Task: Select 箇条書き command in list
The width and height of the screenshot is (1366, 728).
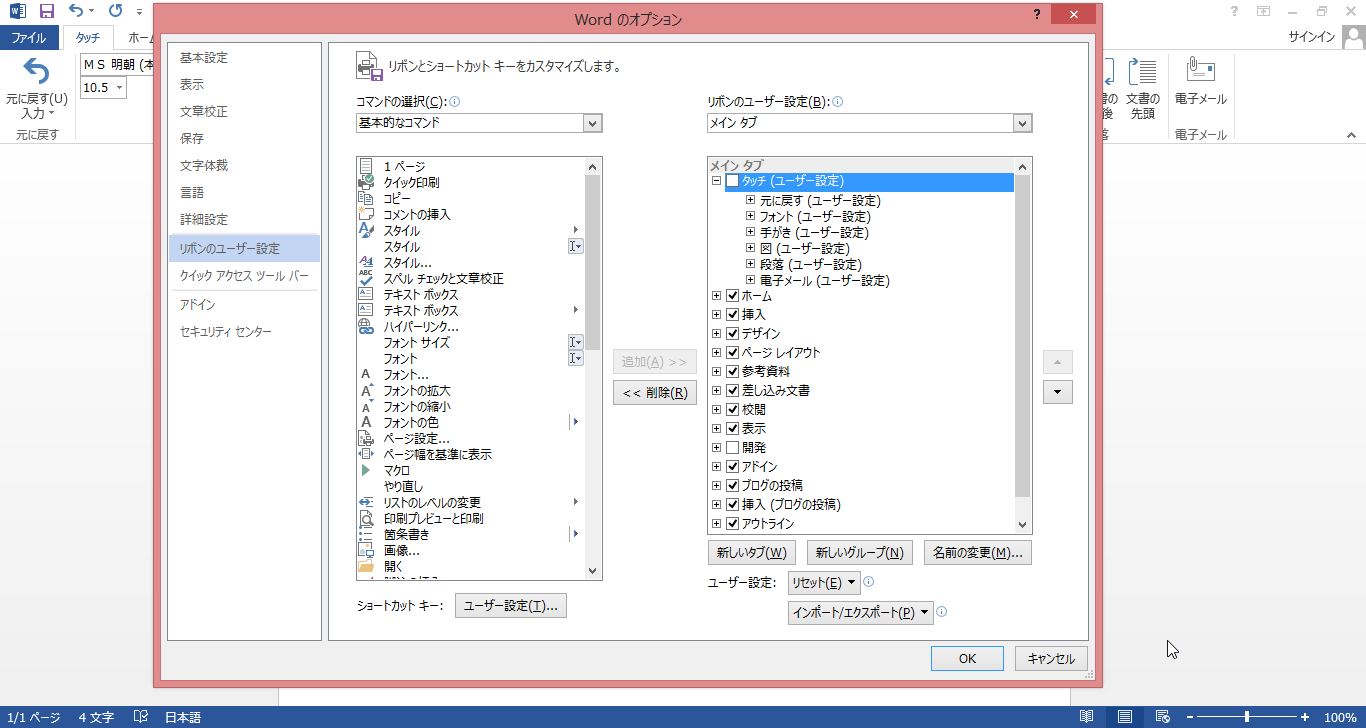Action: click(406, 534)
